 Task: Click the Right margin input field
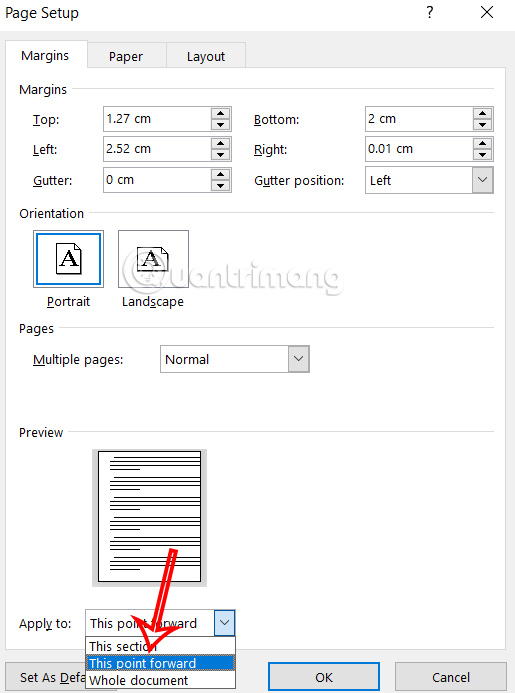[419, 149]
